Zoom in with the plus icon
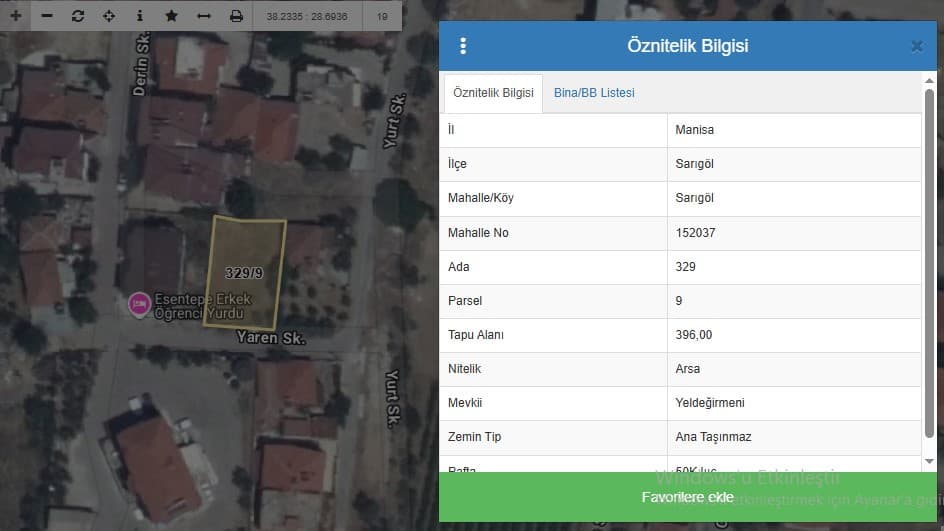 [x=16, y=16]
